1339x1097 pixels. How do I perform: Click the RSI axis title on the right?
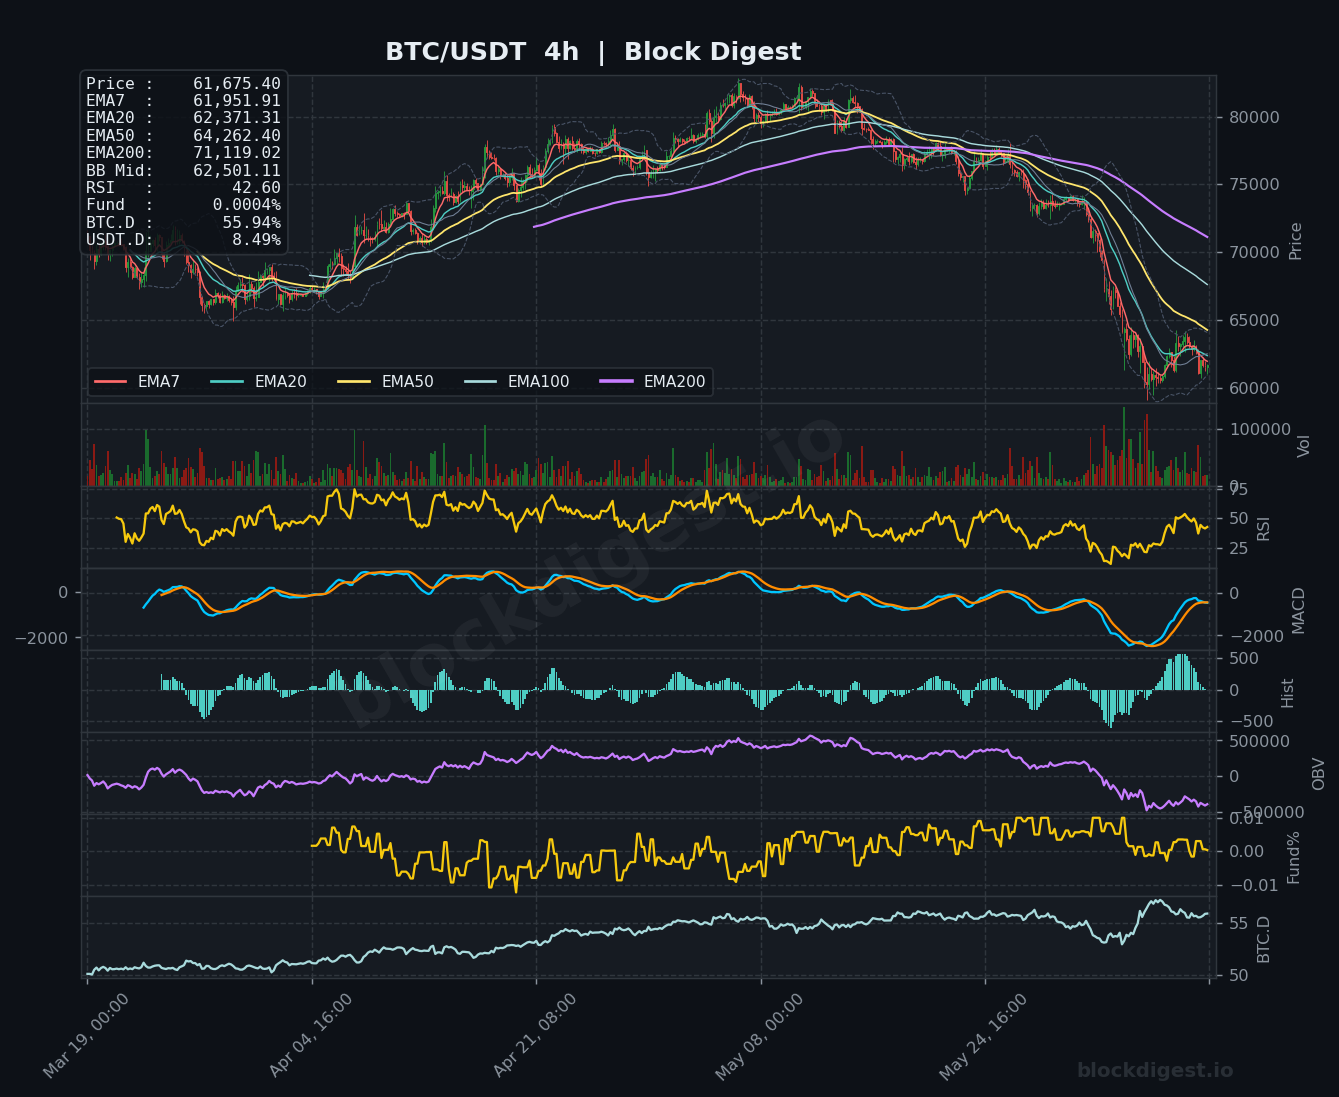pyautogui.click(x=1263, y=528)
